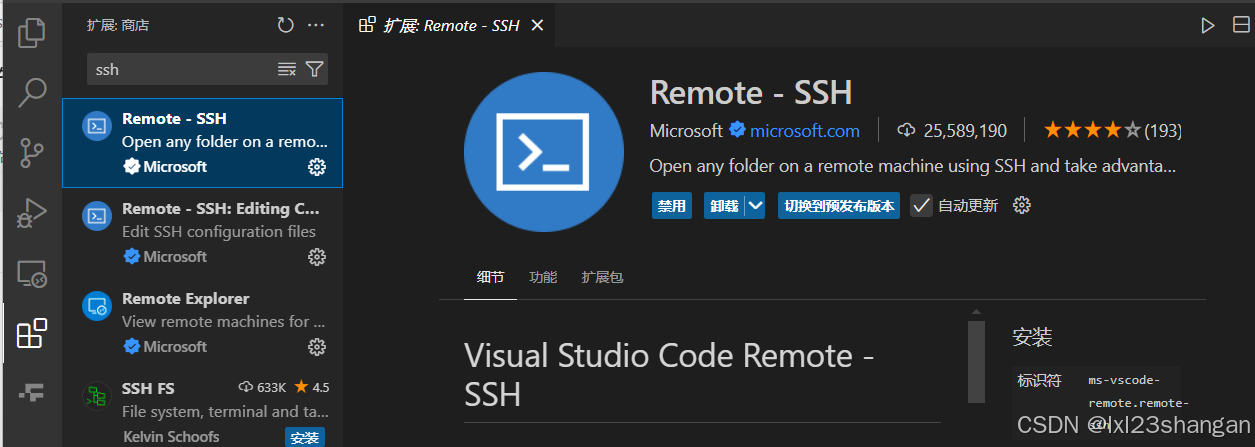Image resolution: width=1255 pixels, height=447 pixels.
Task: Select Remote - SSH: Editing Configuration extension
Action: pos(203,233)
